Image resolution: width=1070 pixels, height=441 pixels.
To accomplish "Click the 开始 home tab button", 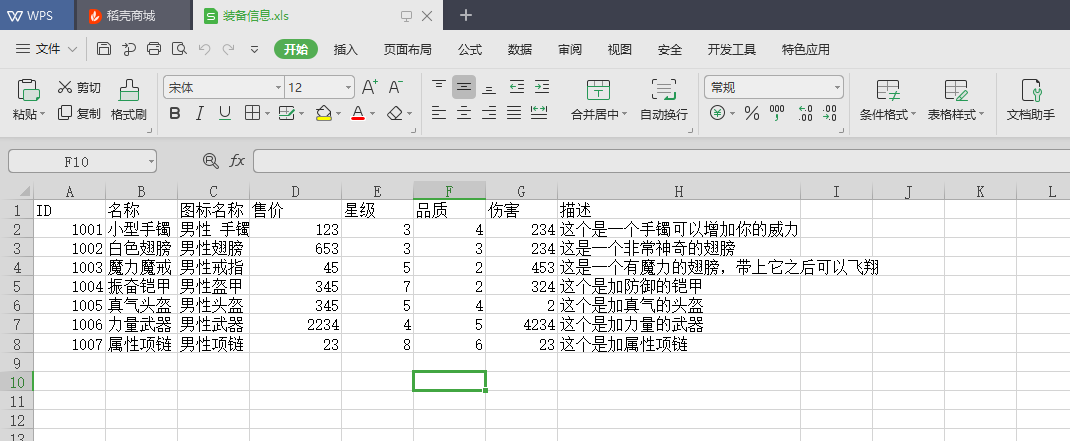I will click(x=295, y=49).
